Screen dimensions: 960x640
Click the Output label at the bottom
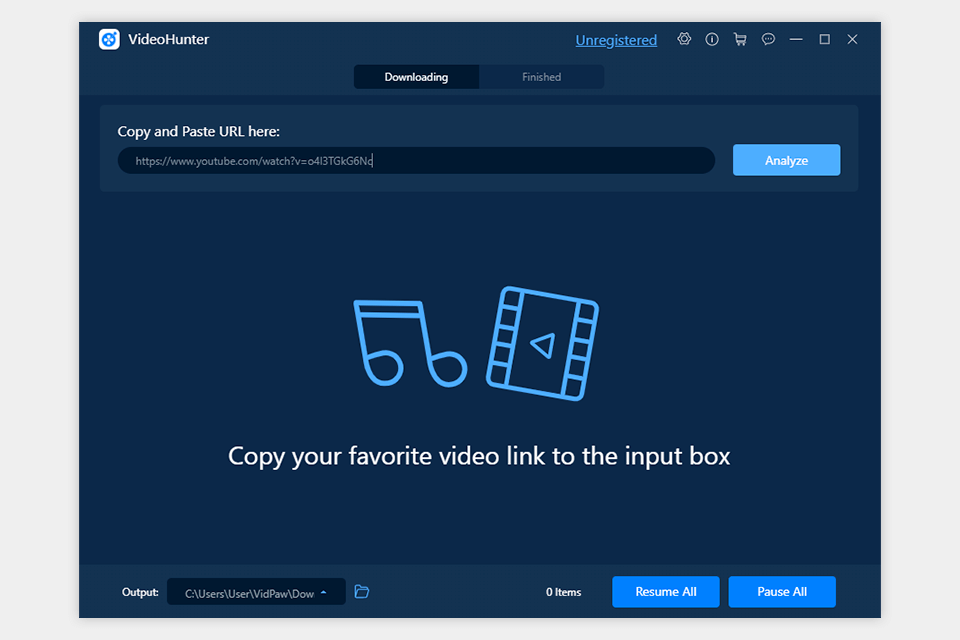[x=139, y=591]
